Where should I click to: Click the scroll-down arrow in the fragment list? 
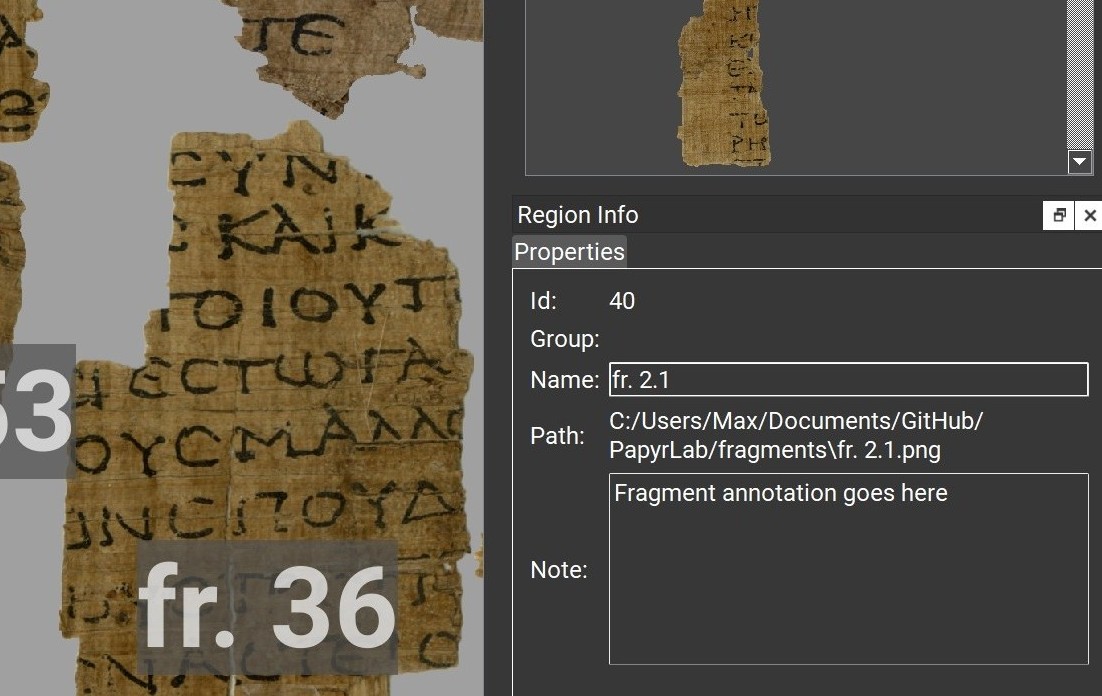pyautogui.click(x=1080, y=162)
